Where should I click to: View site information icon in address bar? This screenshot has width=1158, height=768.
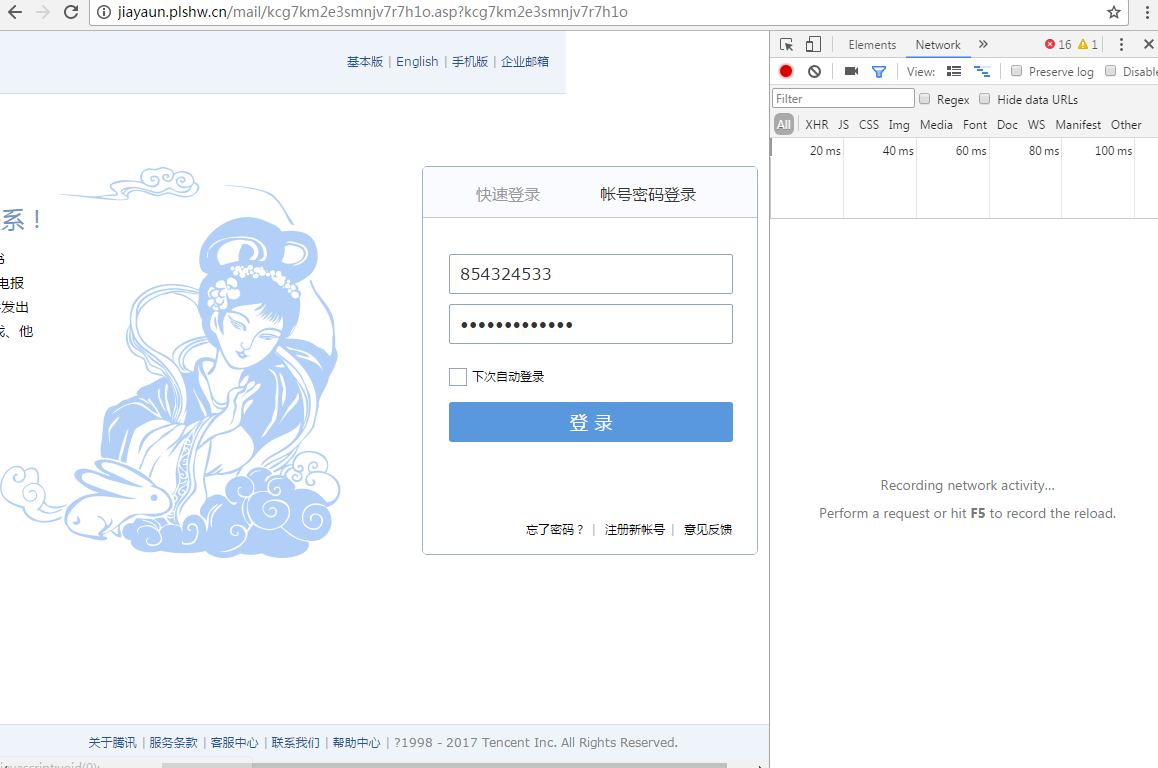coord(104,12)
